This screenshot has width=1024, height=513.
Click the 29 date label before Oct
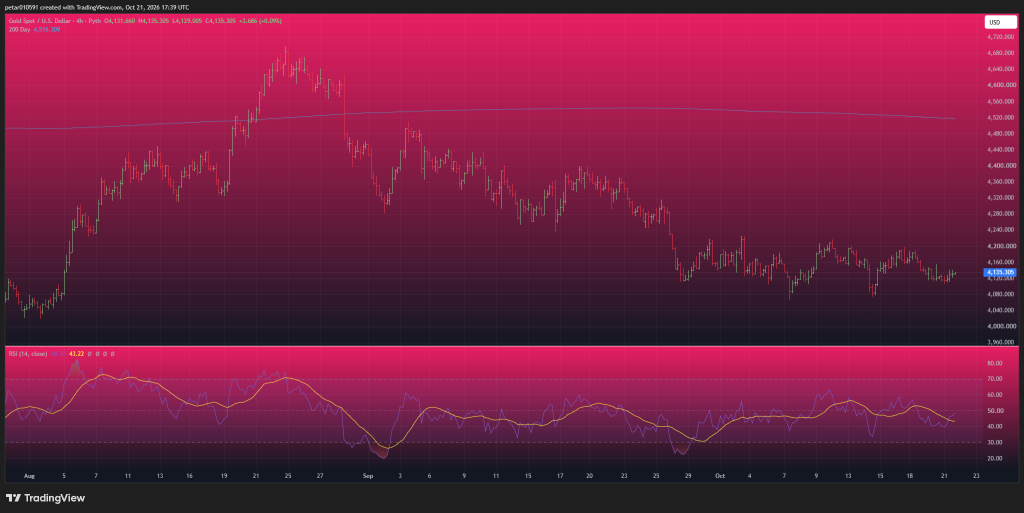pos(688,476)
